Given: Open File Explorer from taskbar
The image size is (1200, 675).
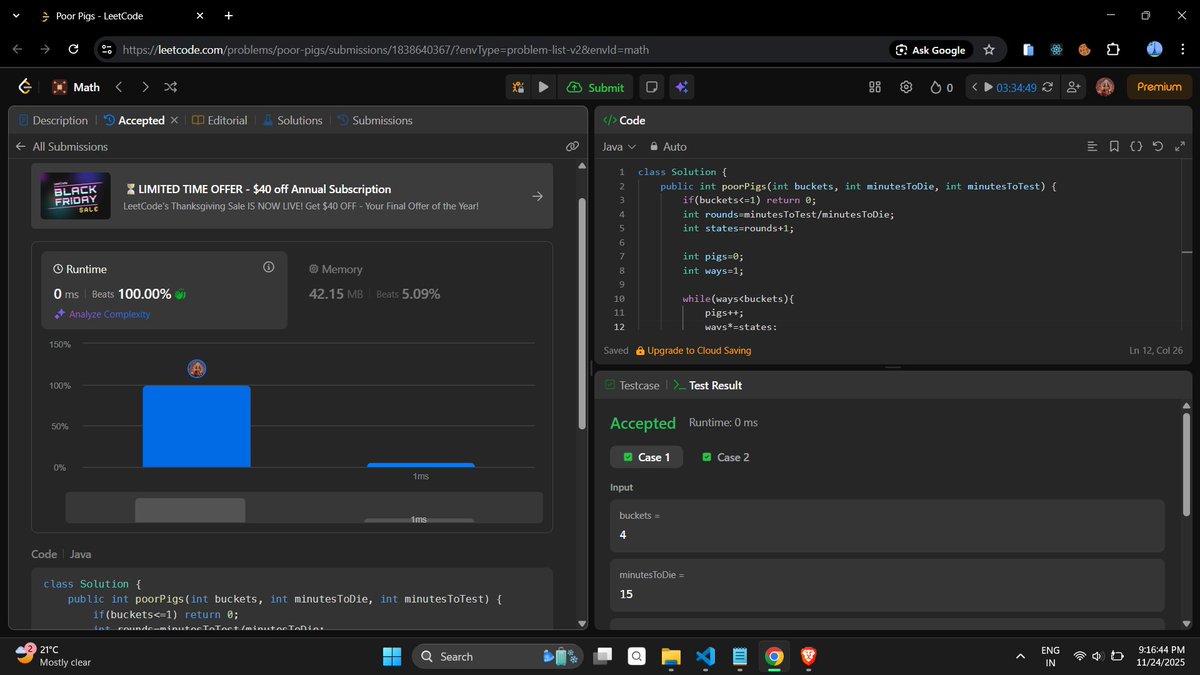Looking at the screenshot, I should click(x=670, y=656).
